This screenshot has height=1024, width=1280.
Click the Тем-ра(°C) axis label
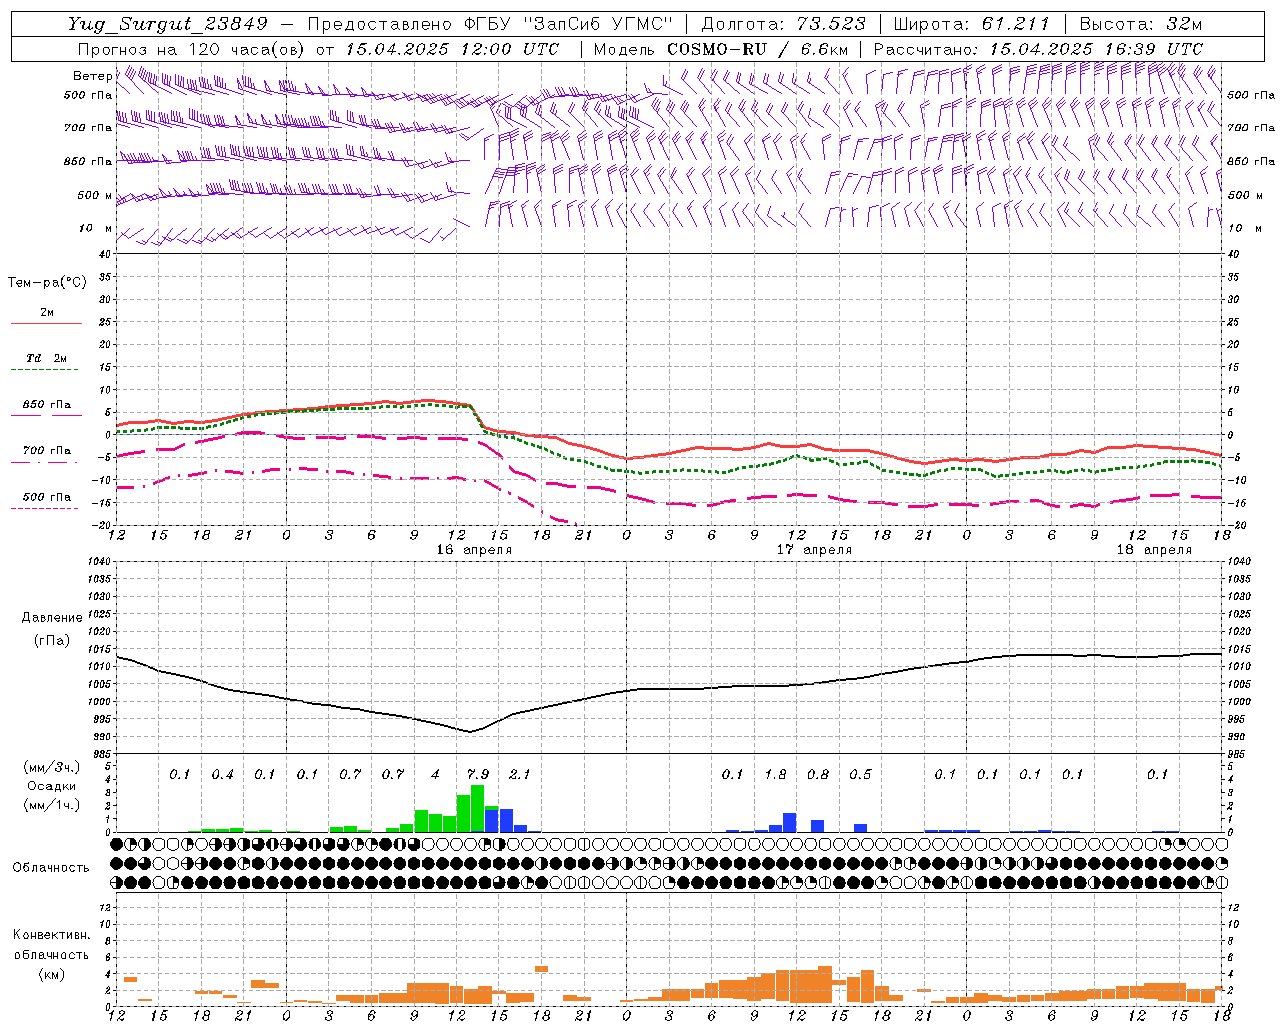pos(47,283)
